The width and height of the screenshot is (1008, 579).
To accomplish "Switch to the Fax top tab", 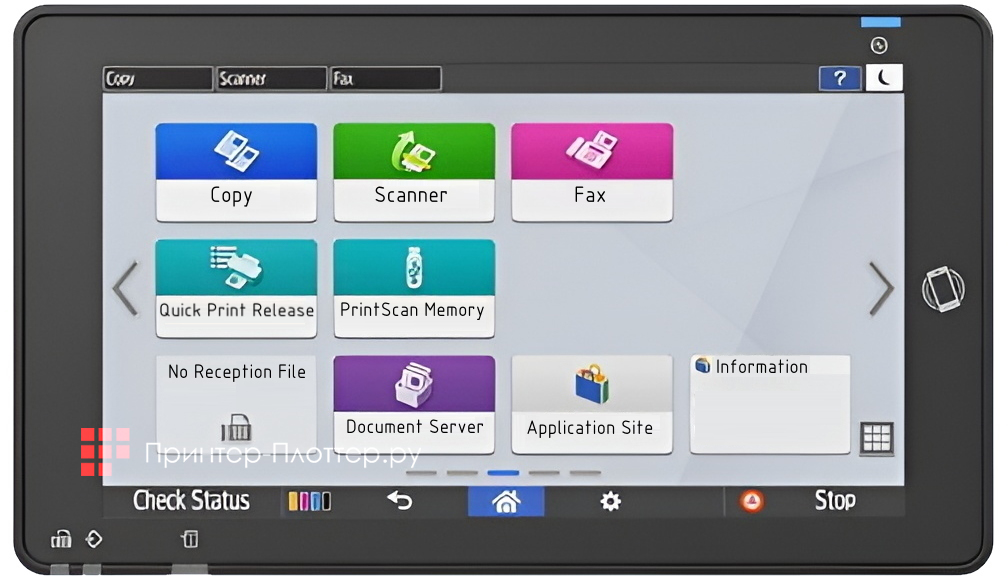I will point(385,79).
